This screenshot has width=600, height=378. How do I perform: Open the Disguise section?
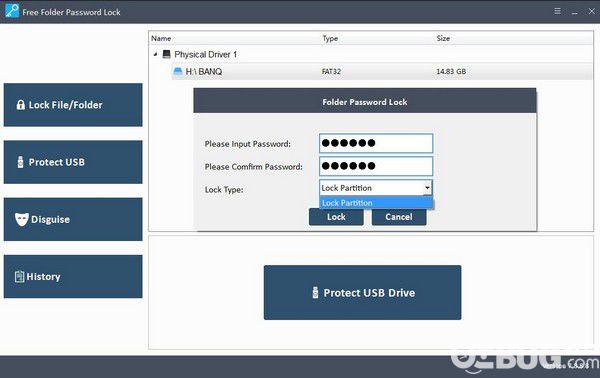click(x=73, y=219)
